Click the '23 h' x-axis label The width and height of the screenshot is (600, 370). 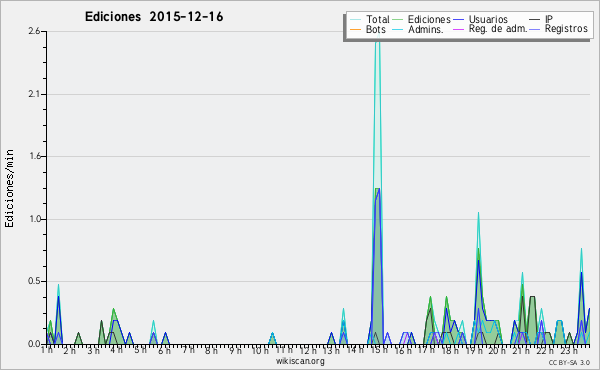coord(569,350)
